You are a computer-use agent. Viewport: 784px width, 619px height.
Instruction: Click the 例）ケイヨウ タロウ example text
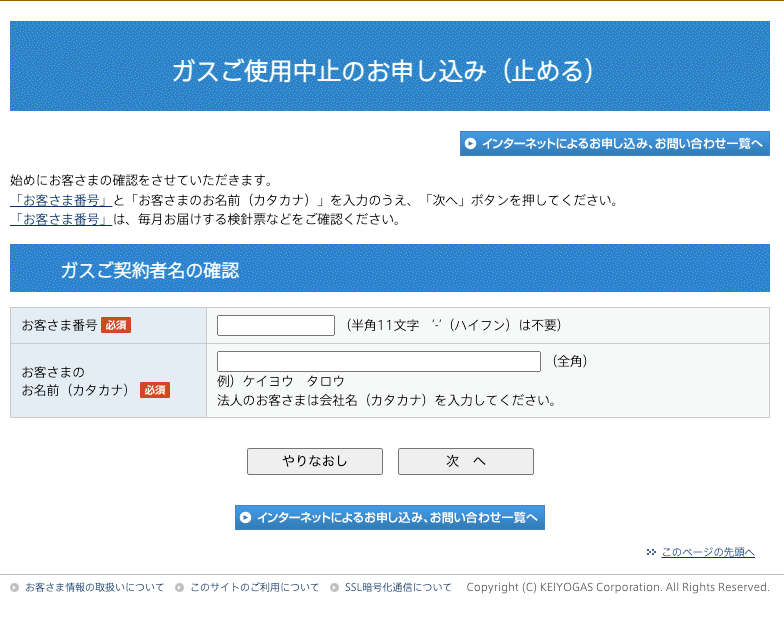pos(281,382)
